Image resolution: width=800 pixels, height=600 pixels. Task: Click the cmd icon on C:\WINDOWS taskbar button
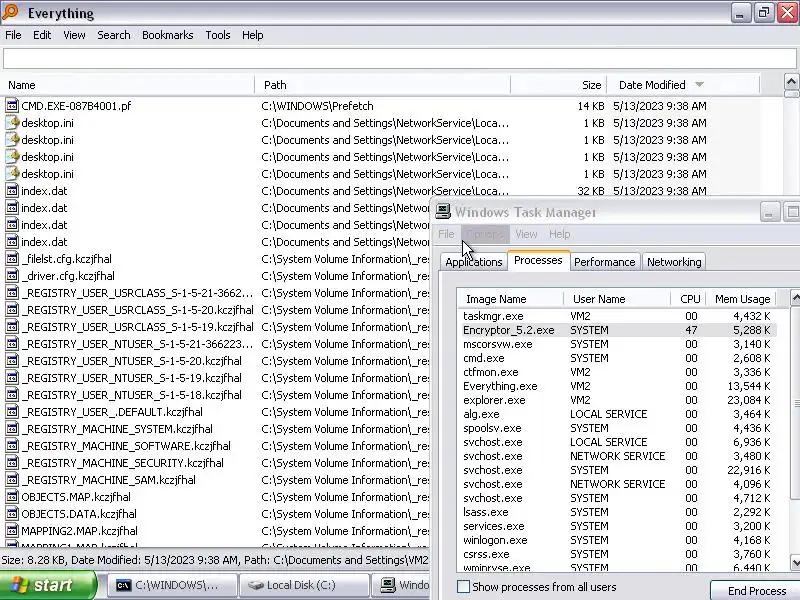[123, 585]
